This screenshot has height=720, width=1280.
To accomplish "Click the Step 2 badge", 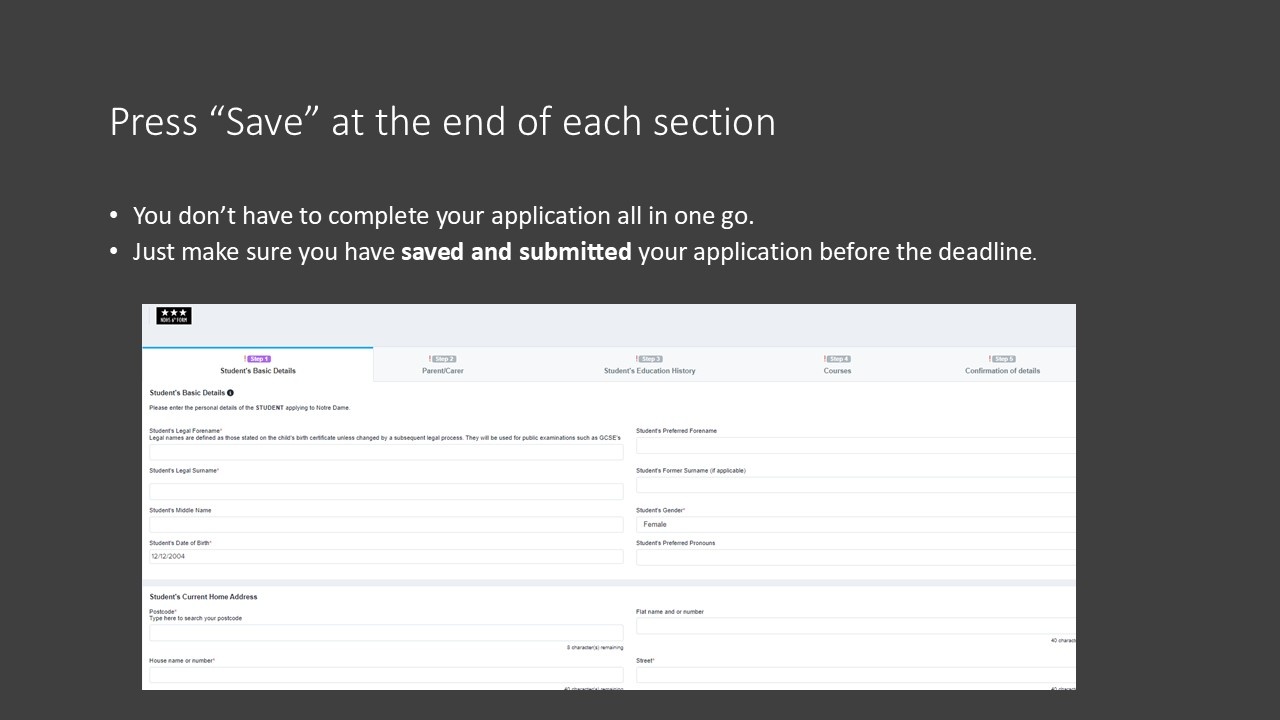I will pyautogui.click(x=443, y=359).
